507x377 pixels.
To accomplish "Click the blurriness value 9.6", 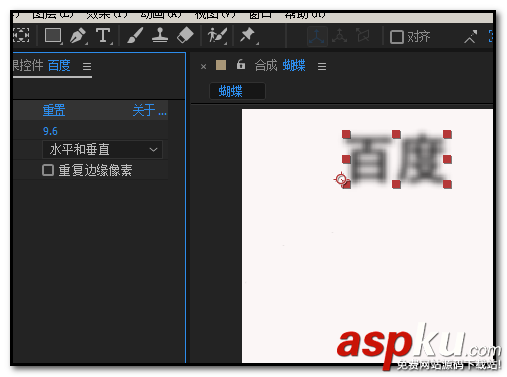I will pos(50,131).
